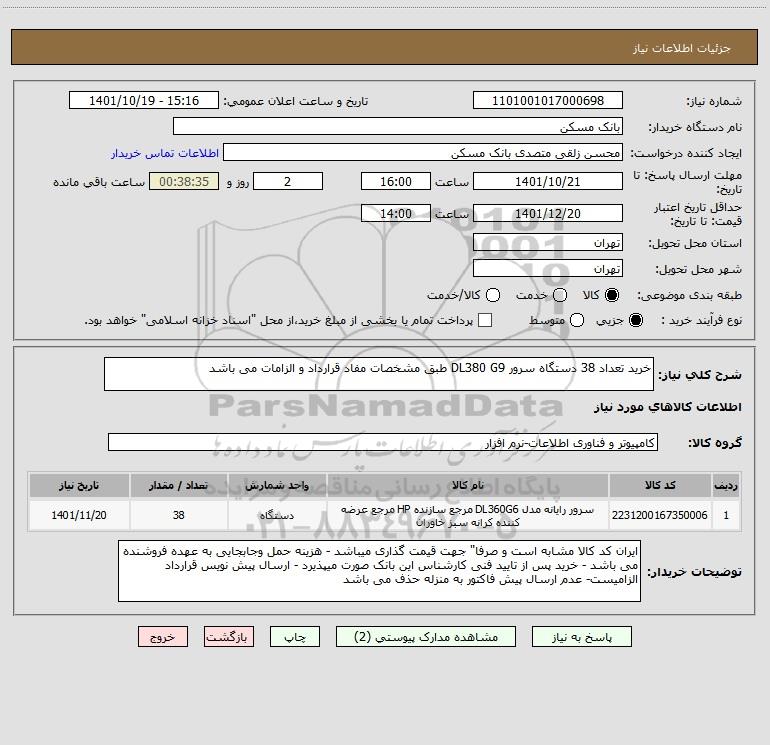Screen dimensions: 770x745
Task: Click product code 2231200167350006 cell
Action: (660, 515)
